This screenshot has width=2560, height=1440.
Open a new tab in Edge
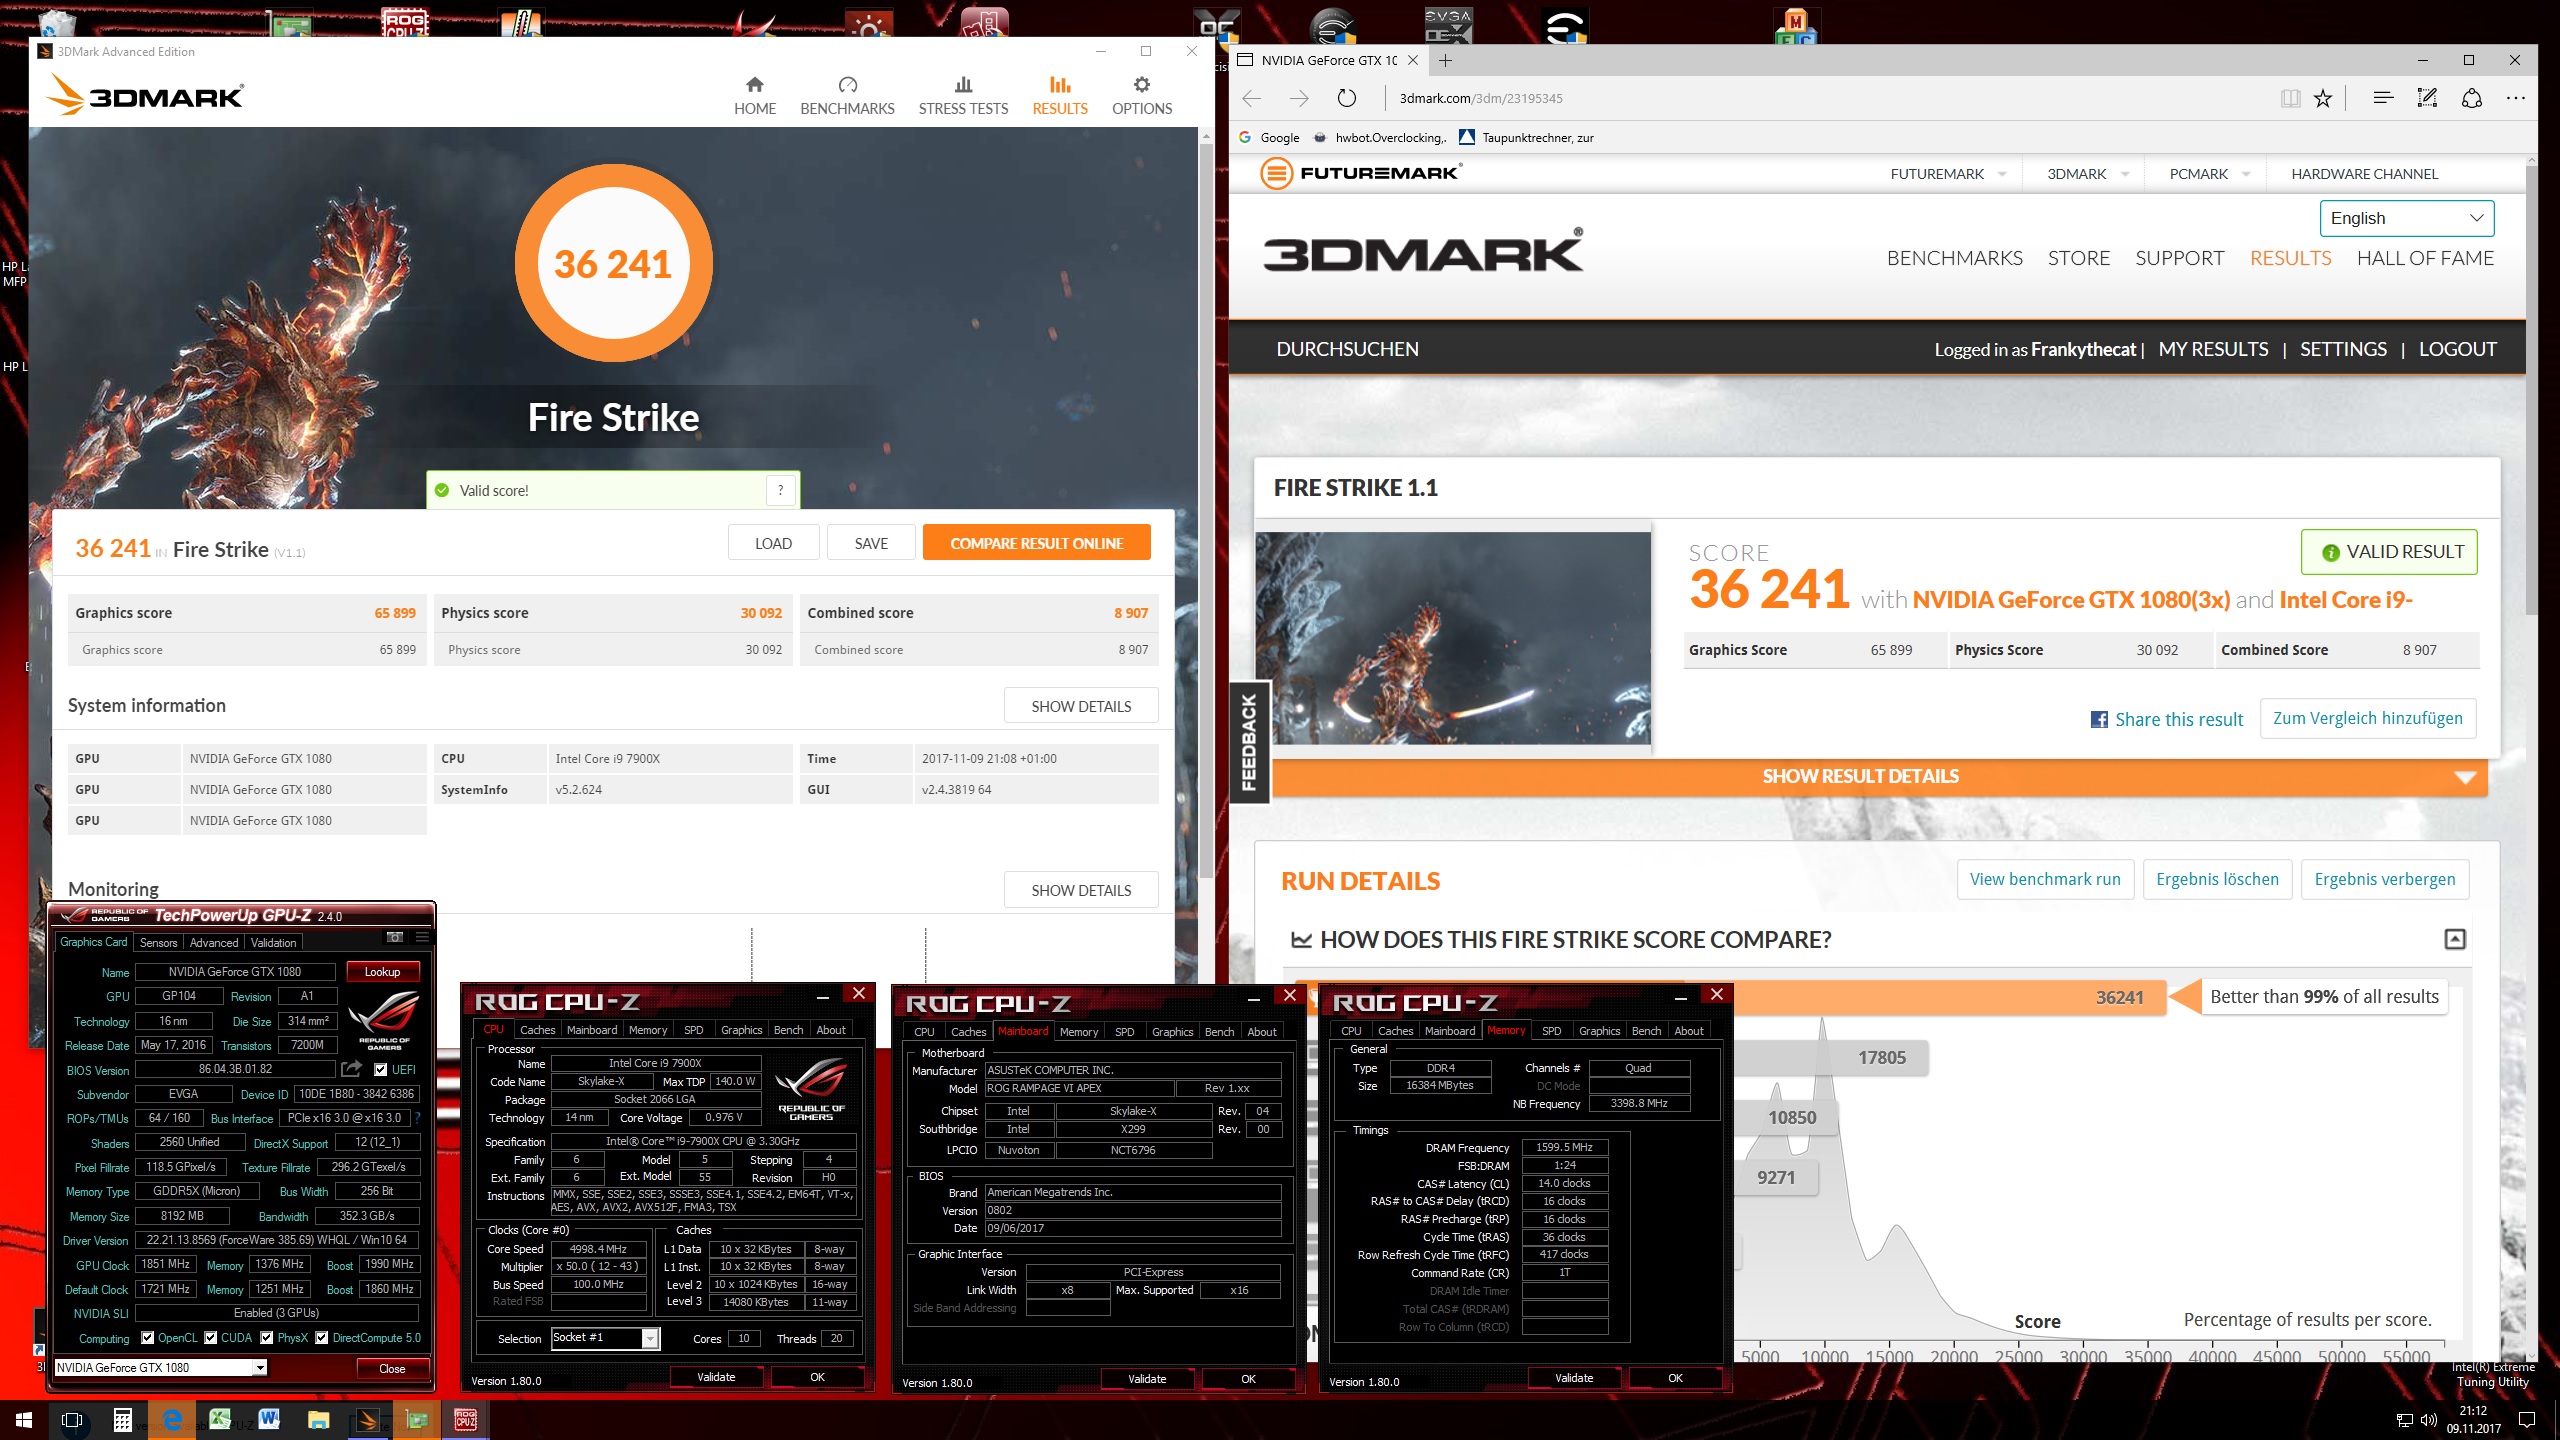[x=1446, y=60]
